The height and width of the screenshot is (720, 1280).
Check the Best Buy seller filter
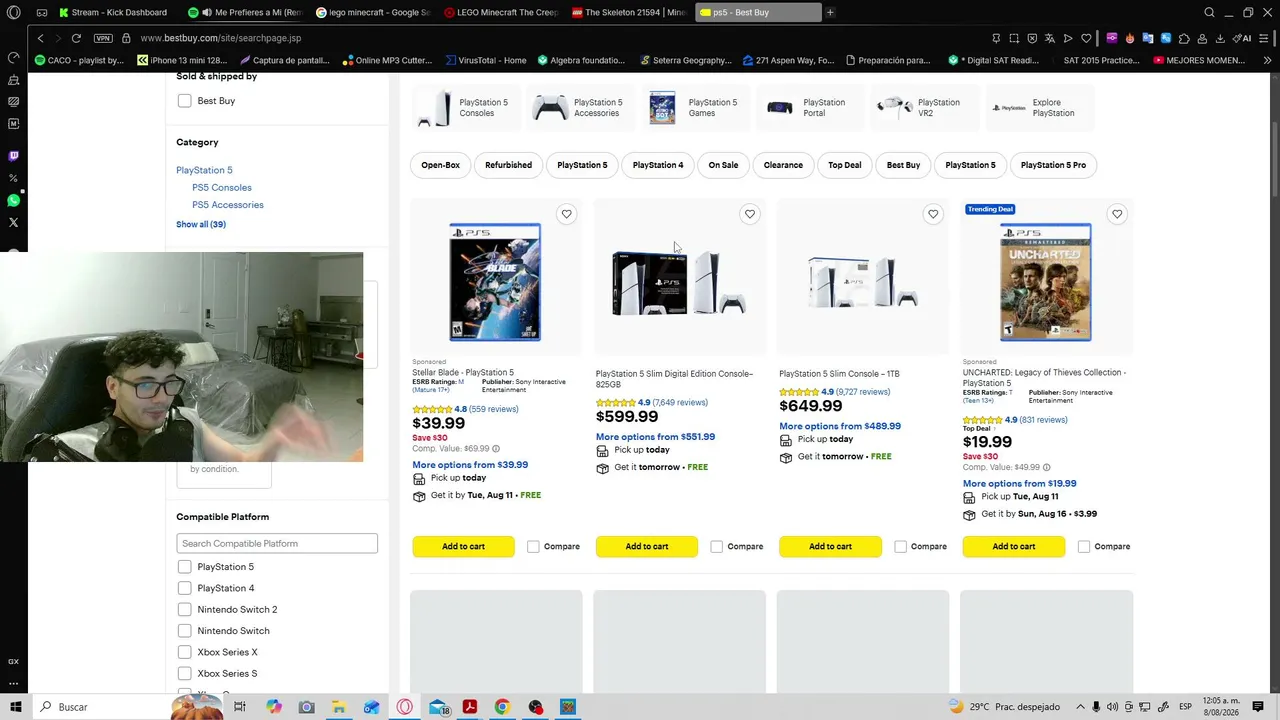(184, 101)
